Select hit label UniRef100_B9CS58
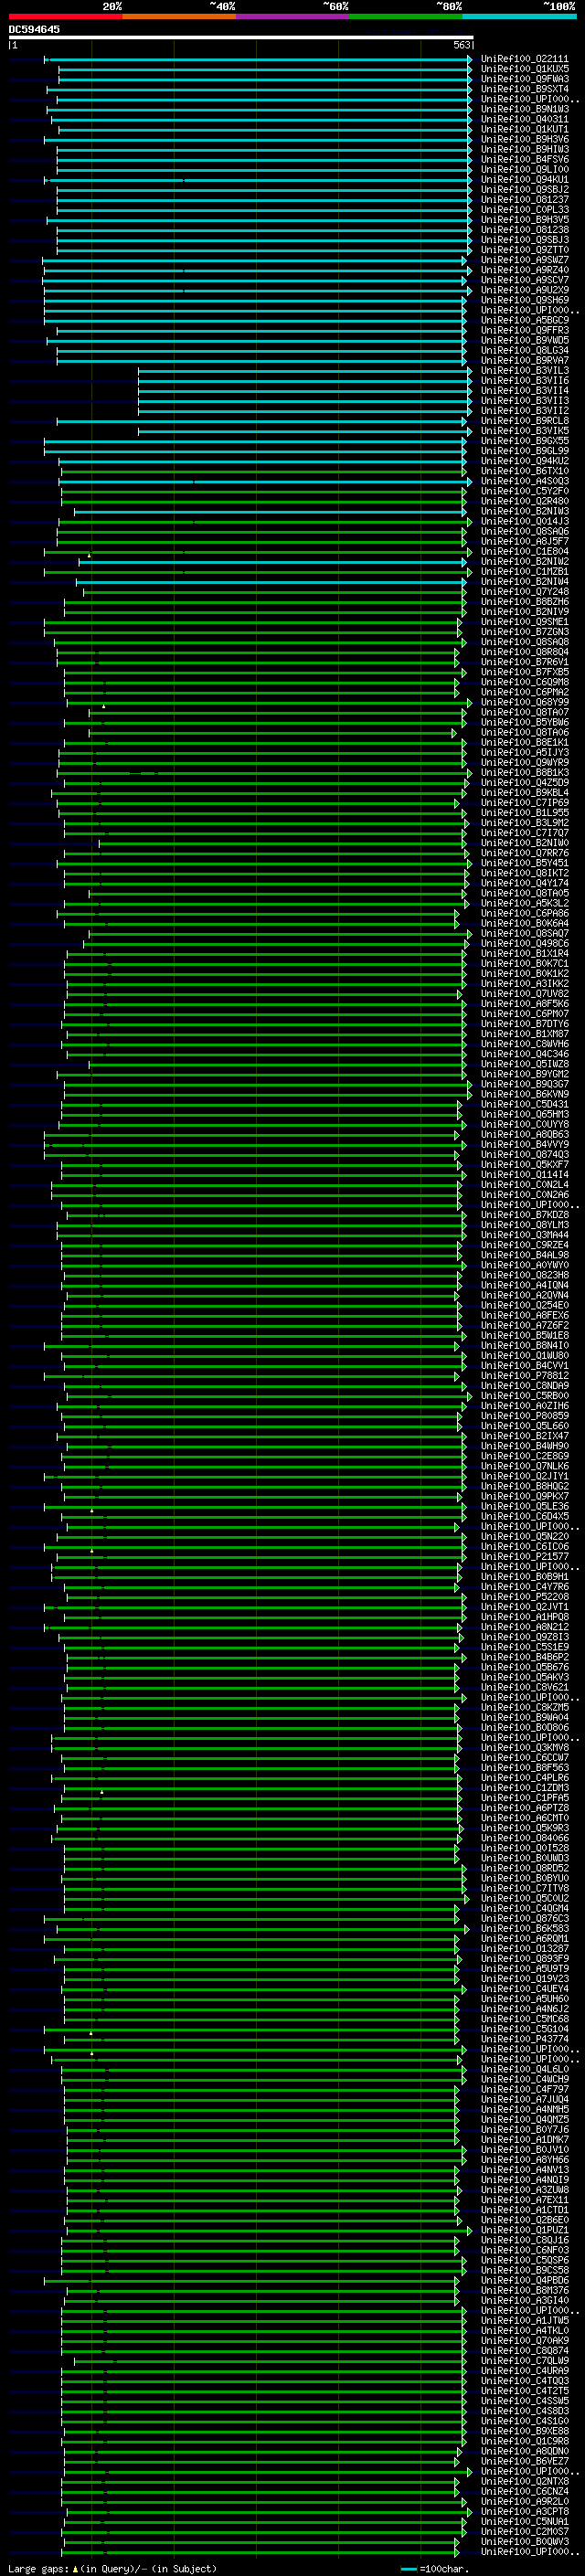Viewport: 585px width, 2576px height. coord(525,2270)
